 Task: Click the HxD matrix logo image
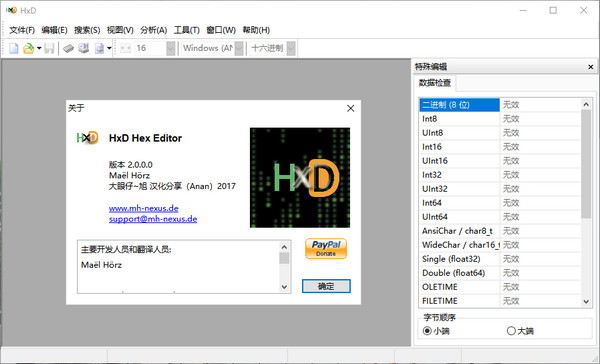[300, 178]
